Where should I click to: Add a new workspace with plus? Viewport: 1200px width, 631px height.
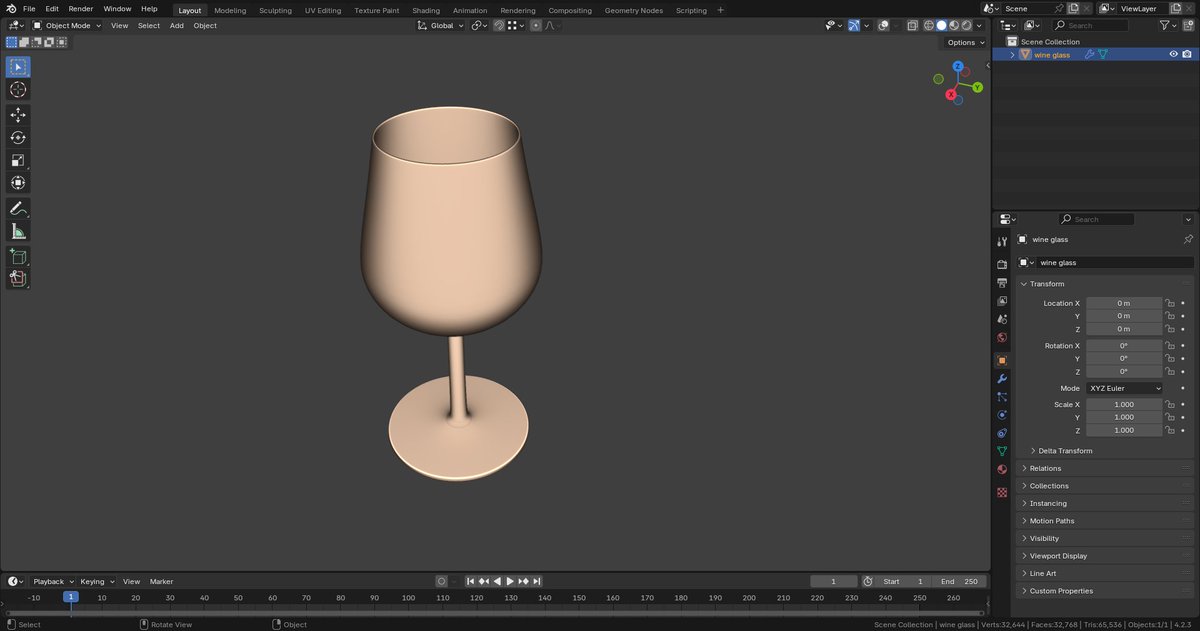pyautogui.click(x=720, y=10)
